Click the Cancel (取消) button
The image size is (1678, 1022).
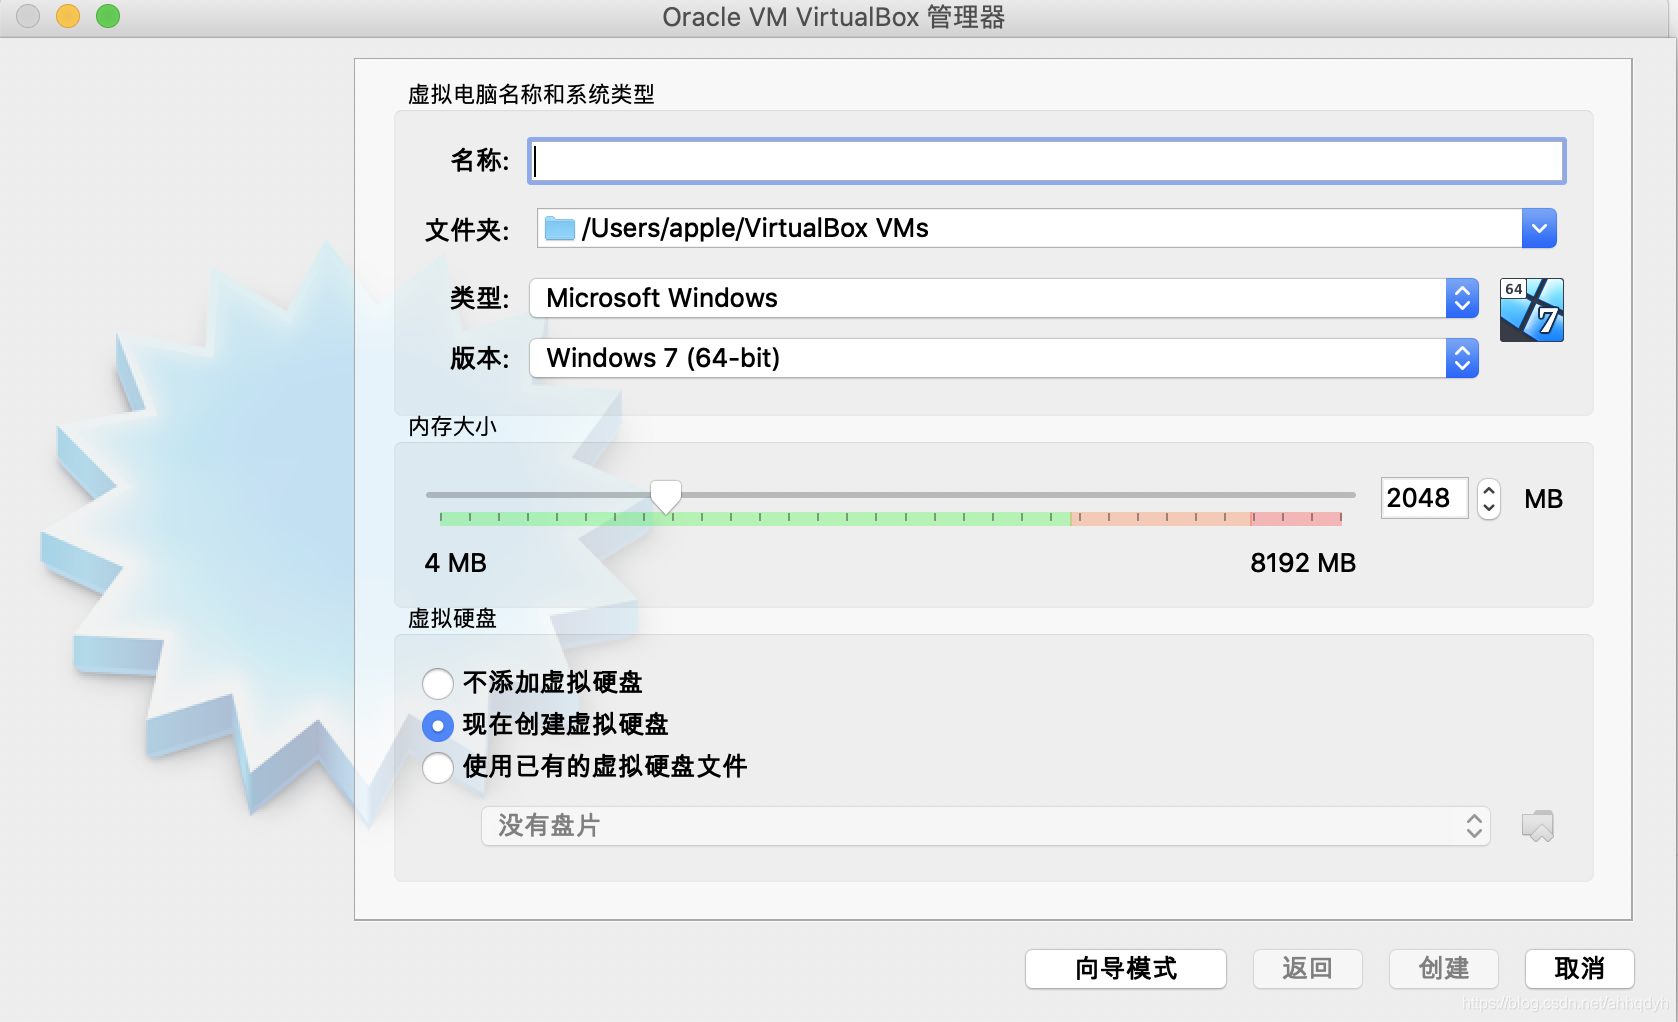pyautogui.click(x=1580, y=969)
